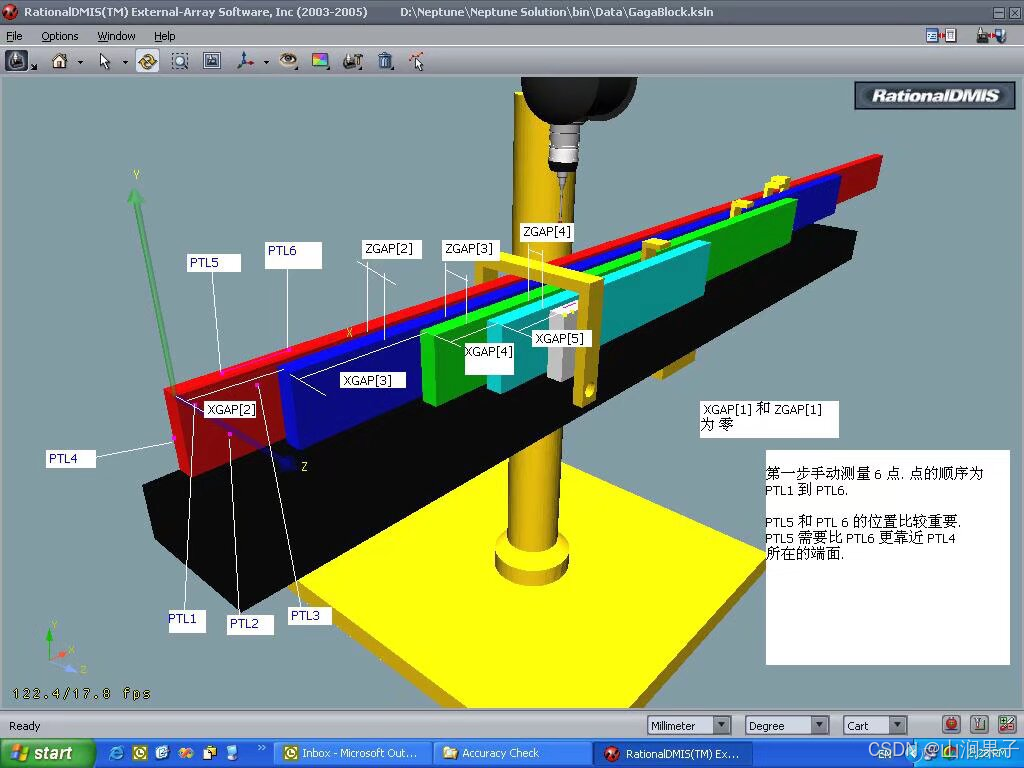The image size is (1024, 768).
Task: Click the Home view icon
Action: pos(59,61)
